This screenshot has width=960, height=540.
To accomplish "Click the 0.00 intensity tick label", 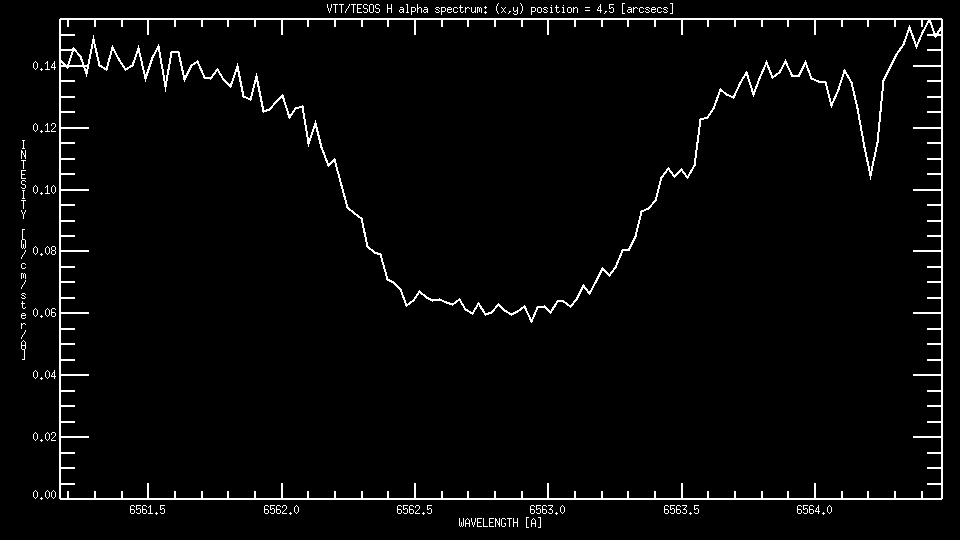I will point(45,495).
